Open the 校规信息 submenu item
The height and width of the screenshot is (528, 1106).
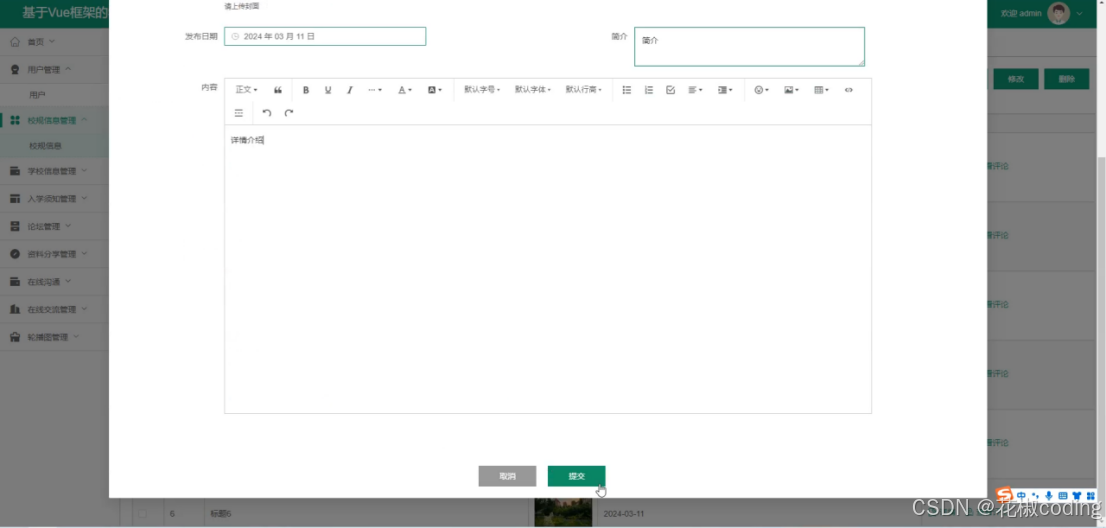click(54, 146)
